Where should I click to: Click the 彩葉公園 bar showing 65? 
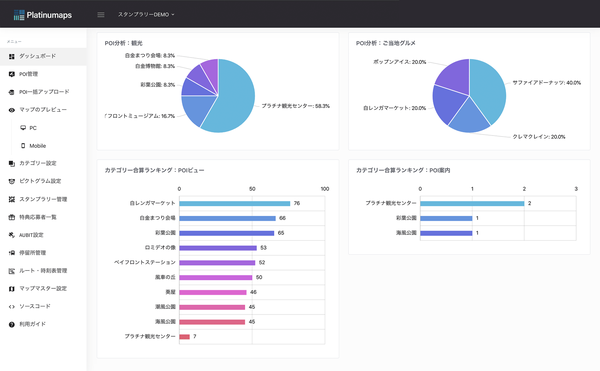(x=227, y=233)
